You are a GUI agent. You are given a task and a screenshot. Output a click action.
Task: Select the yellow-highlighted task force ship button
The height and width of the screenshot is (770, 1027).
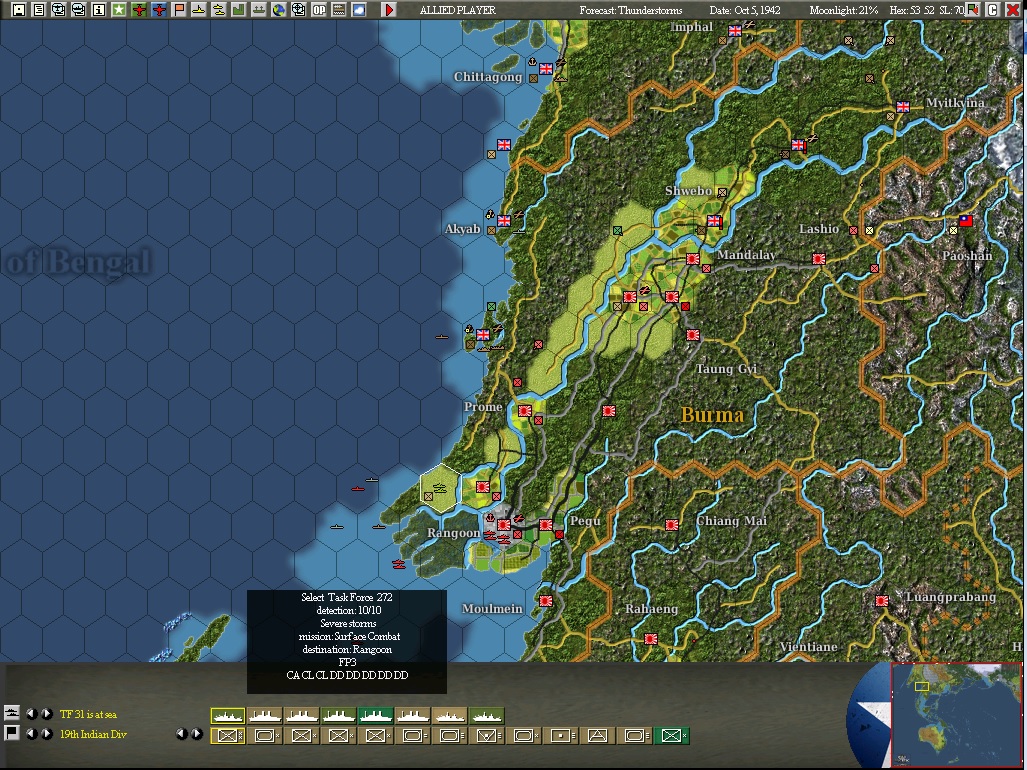228,716
